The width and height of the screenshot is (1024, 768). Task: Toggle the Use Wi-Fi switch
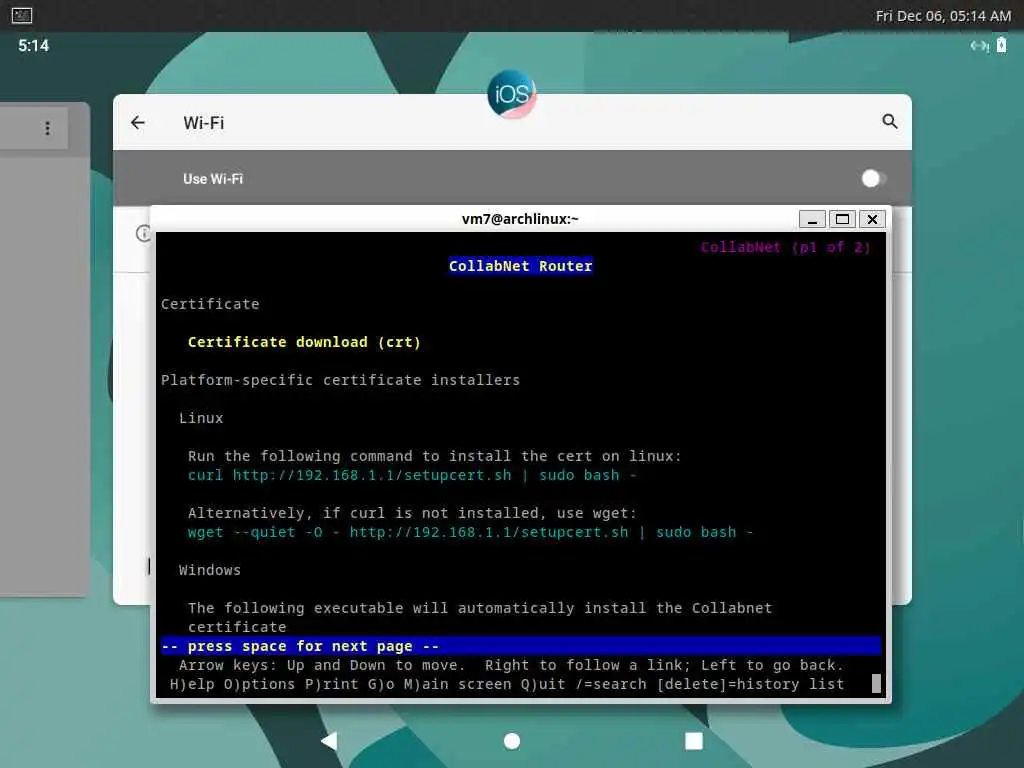click(x=873, y=178)
